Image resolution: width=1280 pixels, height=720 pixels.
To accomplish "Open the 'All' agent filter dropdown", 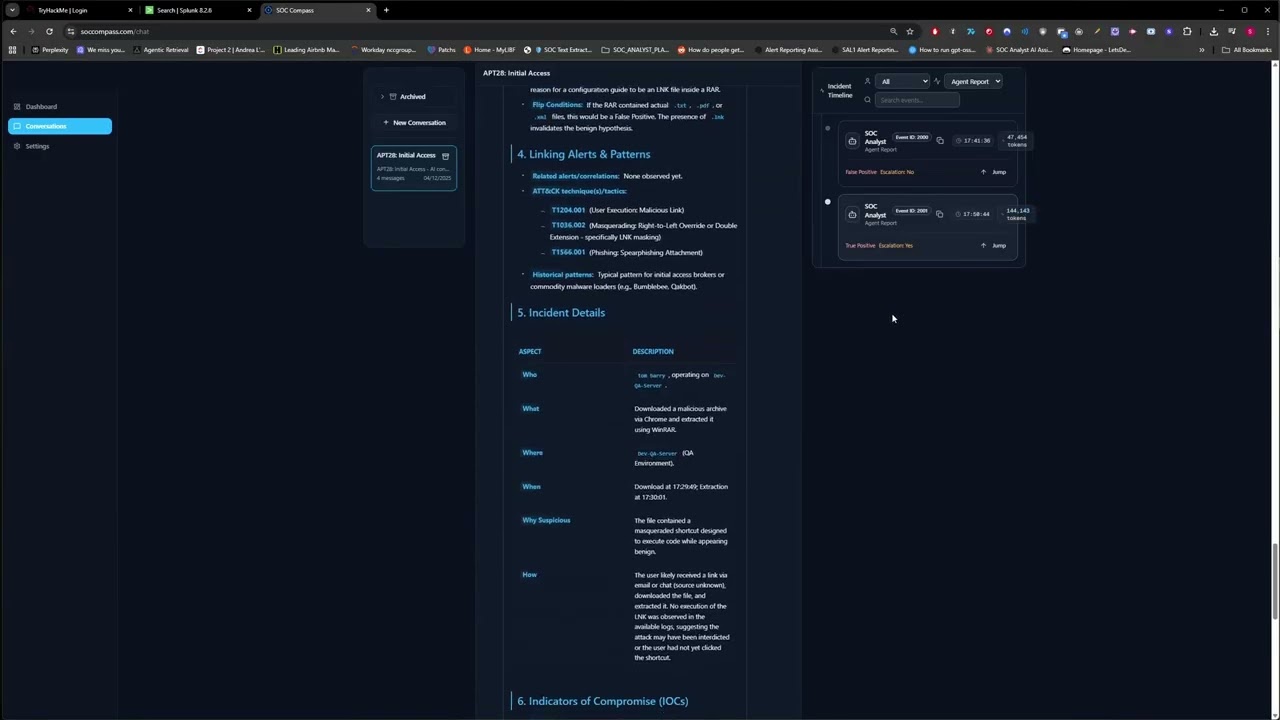I will [x=903, y=81].
